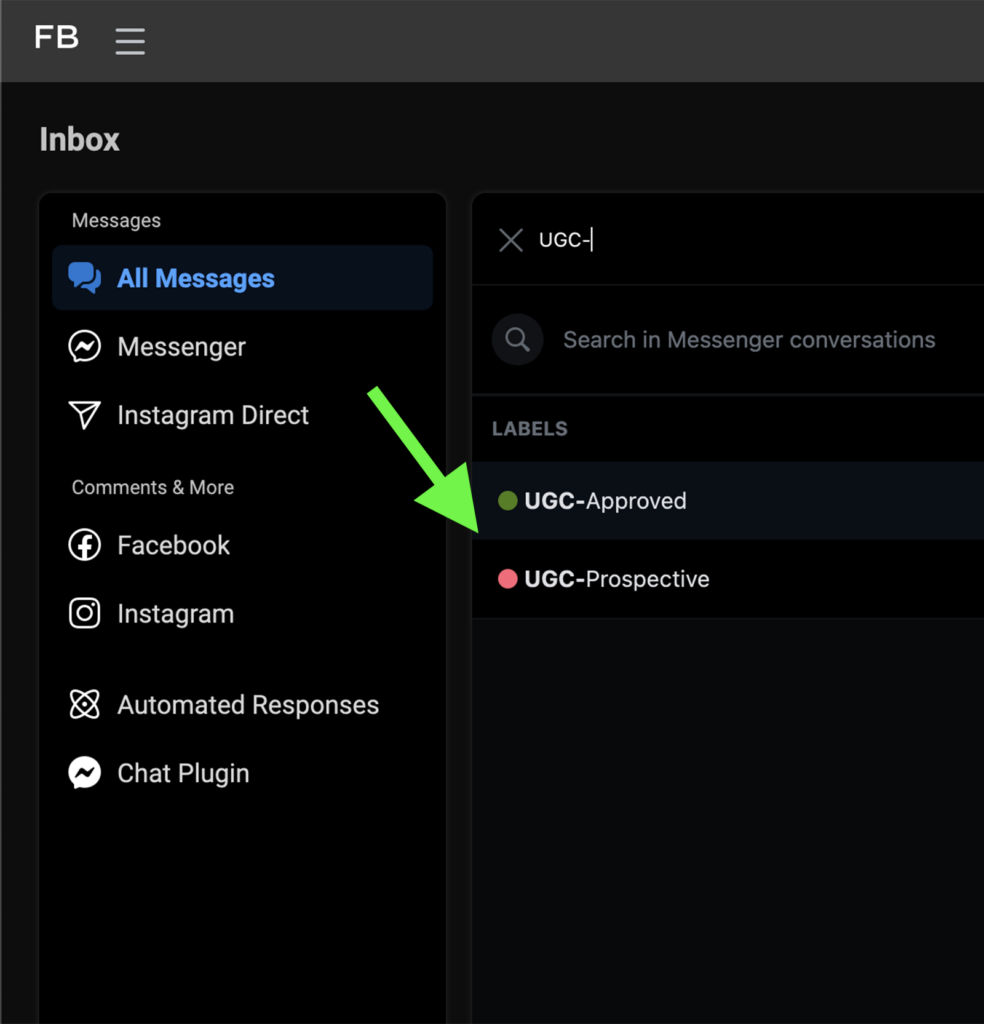Click the Chat Plugin bubble icon
Image resolution: width=984 pixels, height=1024 pixels.
(84, 773)
